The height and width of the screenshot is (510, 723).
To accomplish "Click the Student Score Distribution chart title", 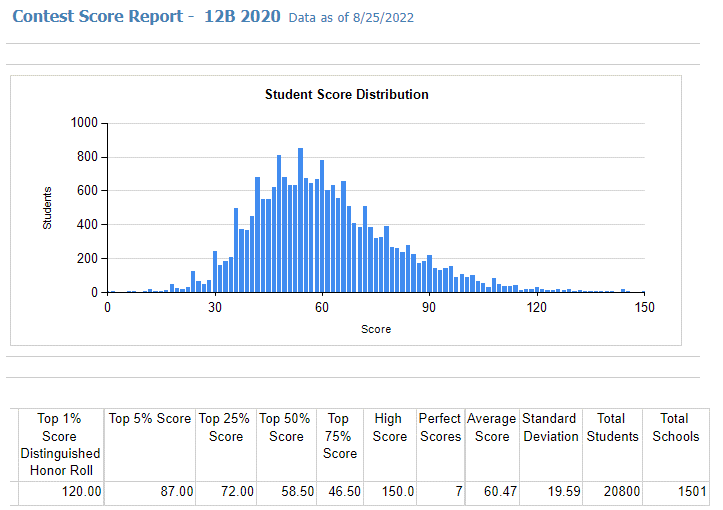I will (346, 95).
